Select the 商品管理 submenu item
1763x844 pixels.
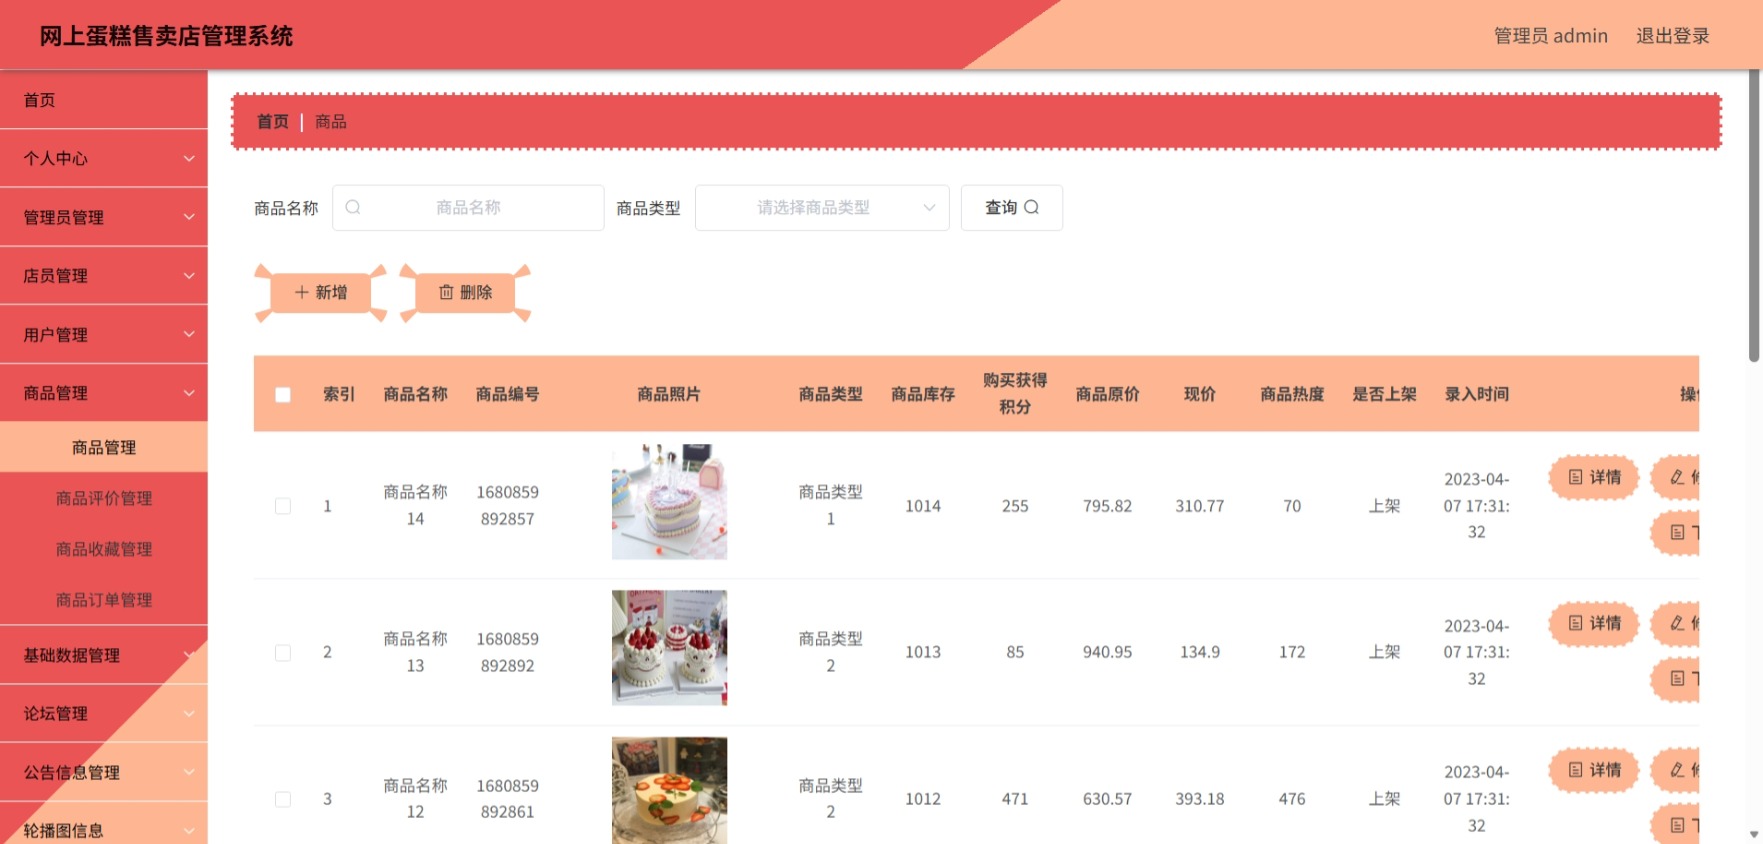pos(104,447)
